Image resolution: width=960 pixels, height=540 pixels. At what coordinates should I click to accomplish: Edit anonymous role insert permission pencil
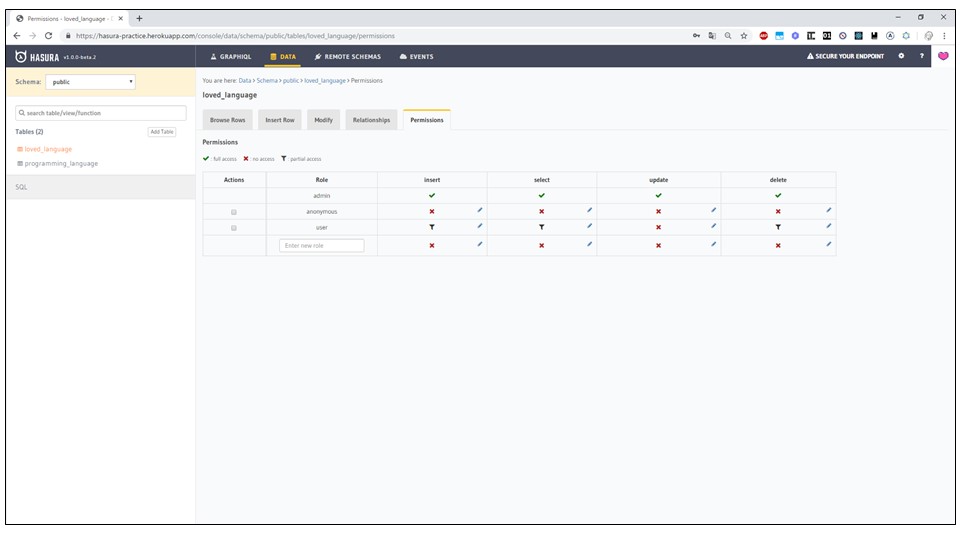(480, 210)
